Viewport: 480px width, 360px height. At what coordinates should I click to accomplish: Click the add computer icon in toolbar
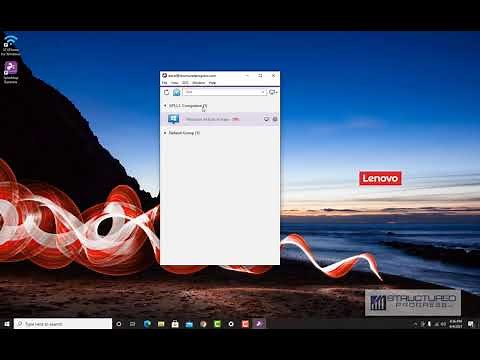point(273,92)
